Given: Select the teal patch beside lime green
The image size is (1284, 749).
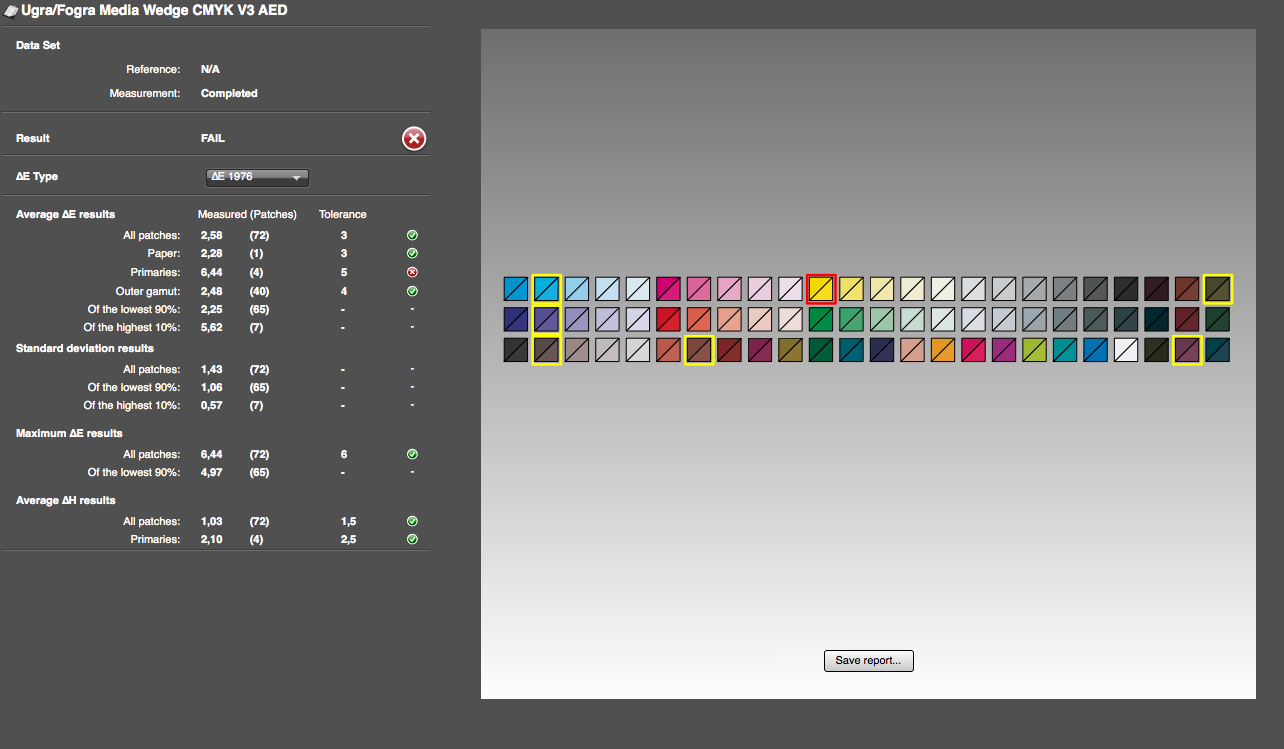Looking at the screenshot, I should pyautogui.click(x=1065, y=350).
